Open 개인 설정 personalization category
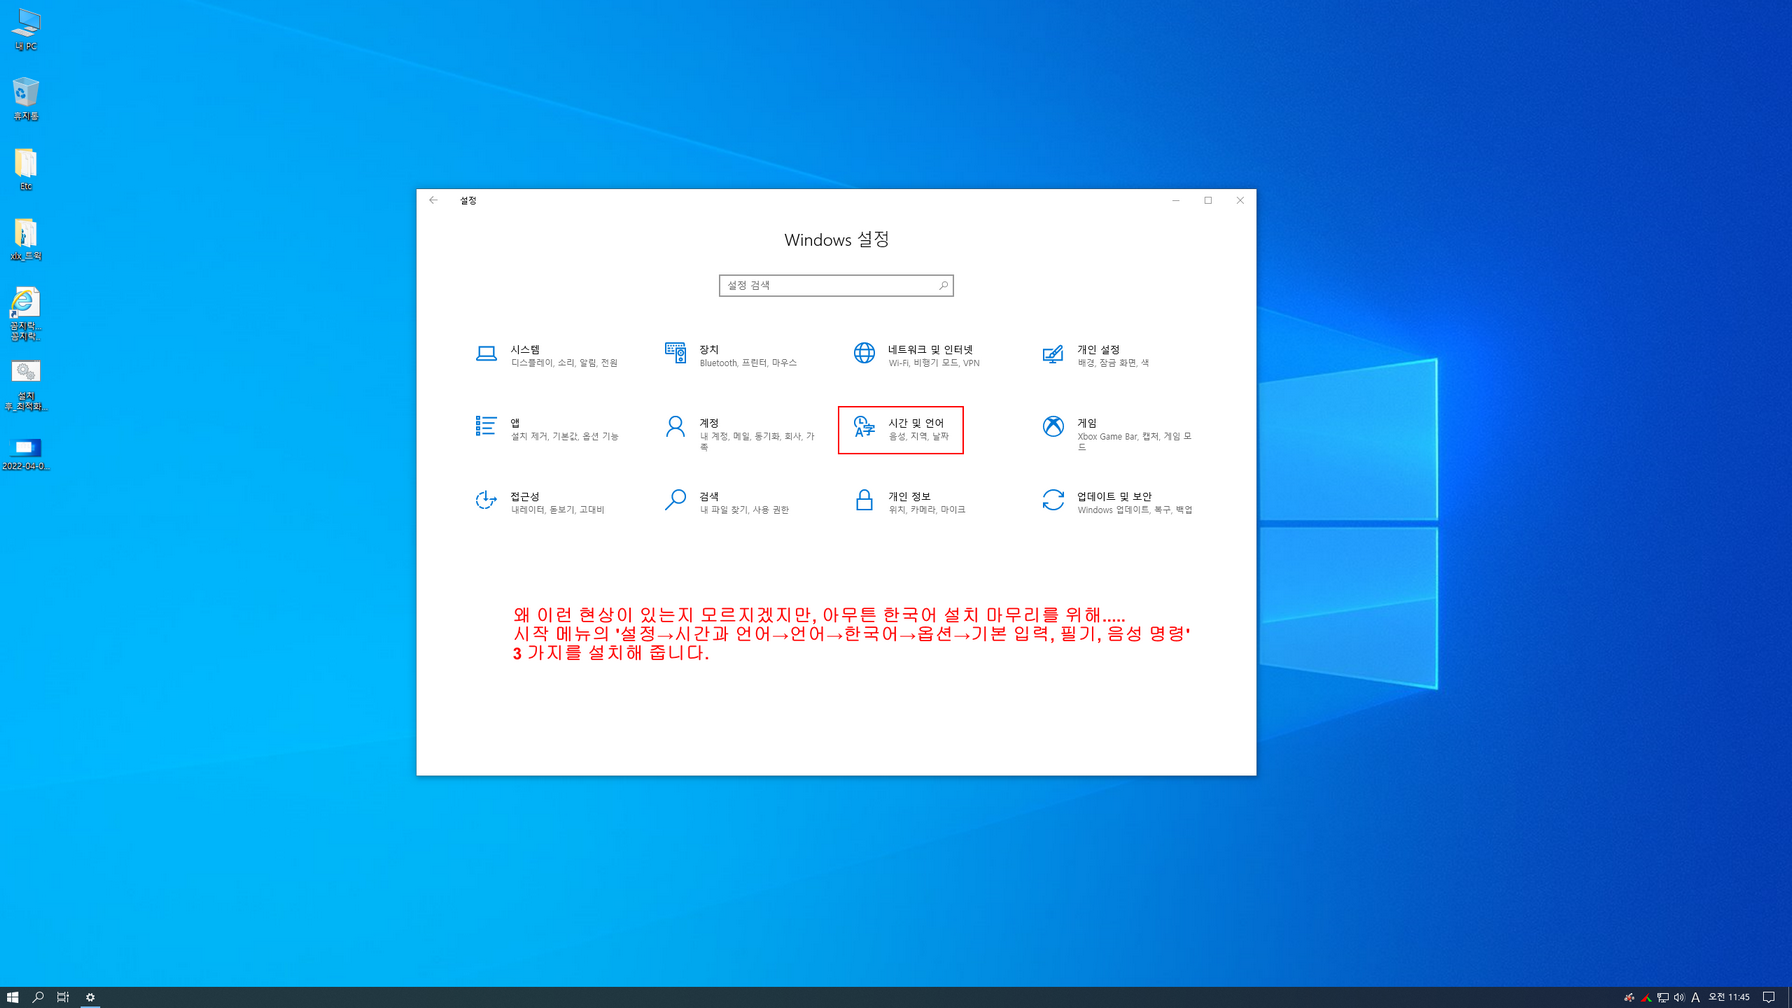The height and width of the screenshot is (1008, 1792). point(1097,356)
